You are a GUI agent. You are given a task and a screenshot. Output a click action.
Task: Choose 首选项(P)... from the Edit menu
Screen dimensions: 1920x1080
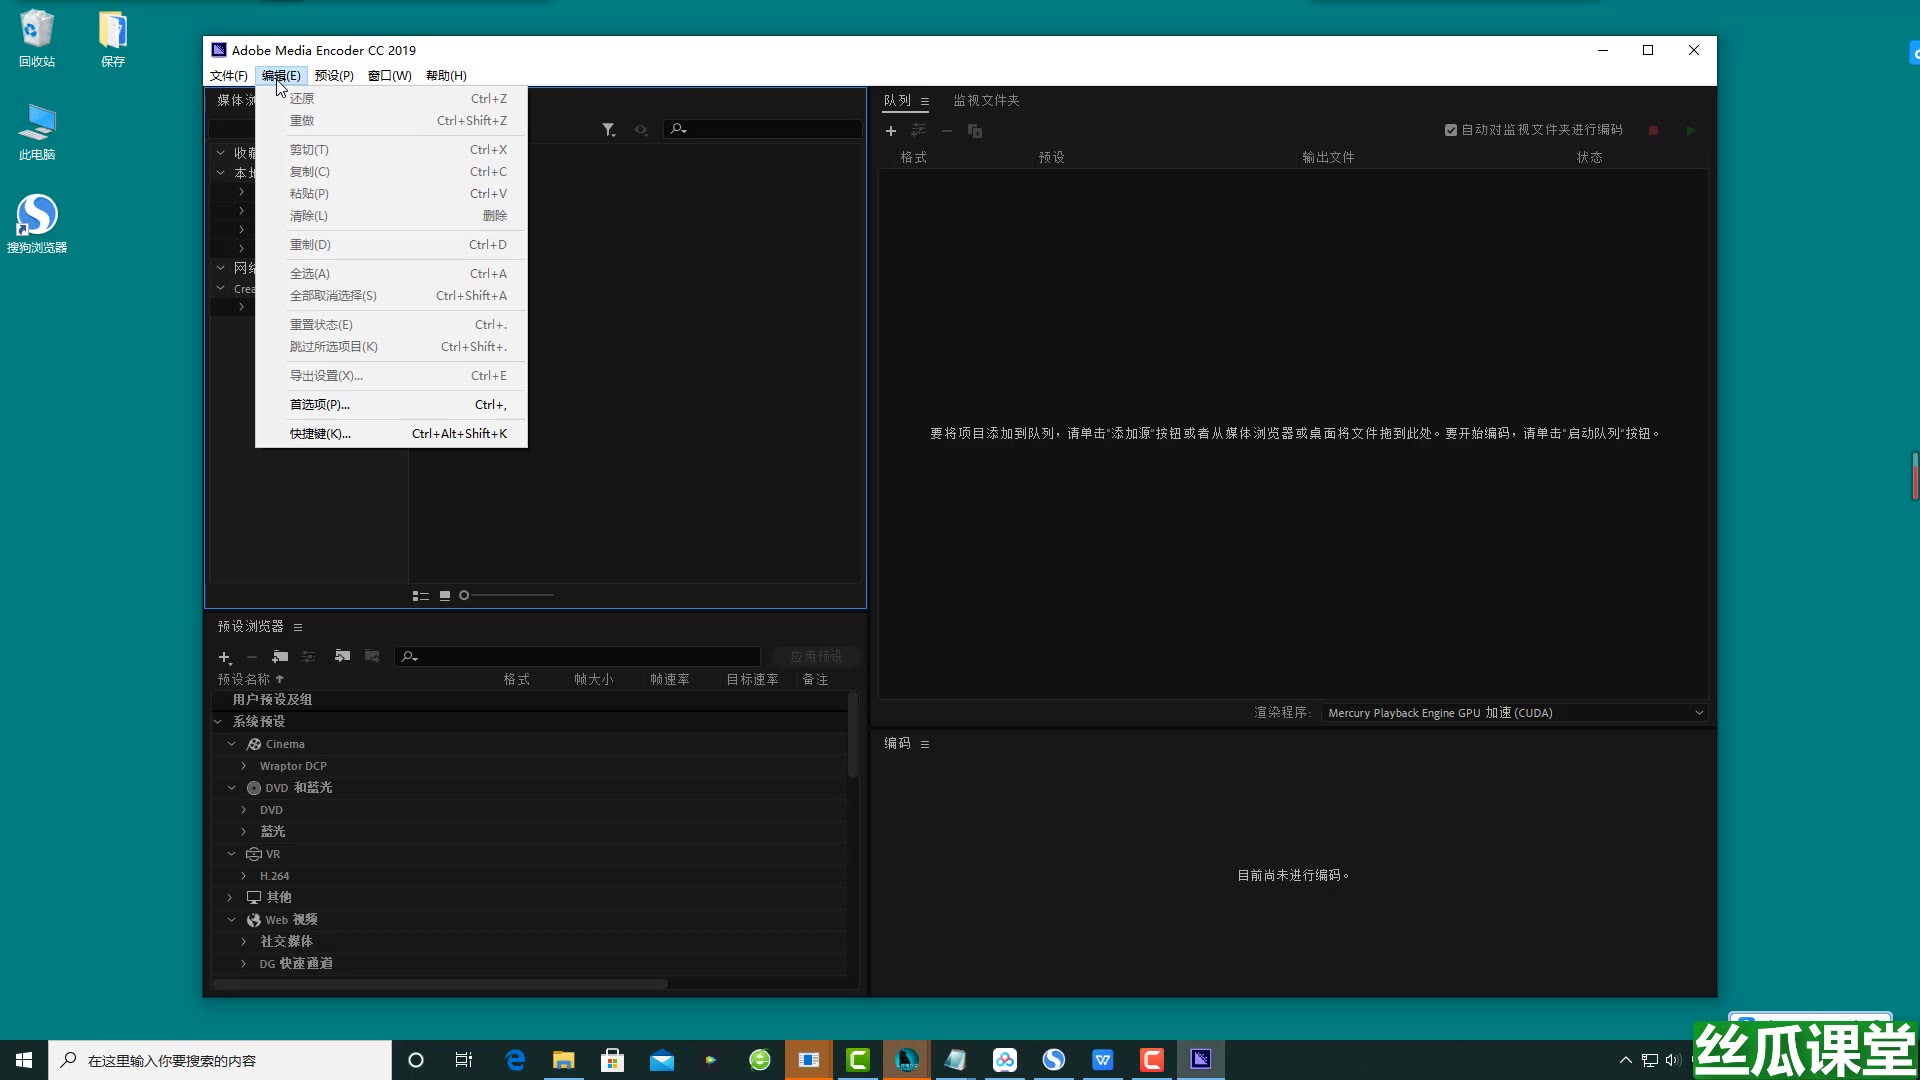click(x=320, y=405)
